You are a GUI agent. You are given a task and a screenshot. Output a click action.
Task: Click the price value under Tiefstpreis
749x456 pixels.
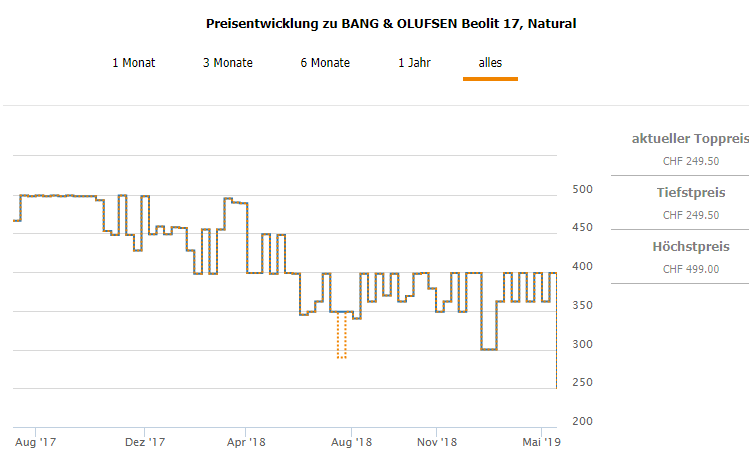680,214
